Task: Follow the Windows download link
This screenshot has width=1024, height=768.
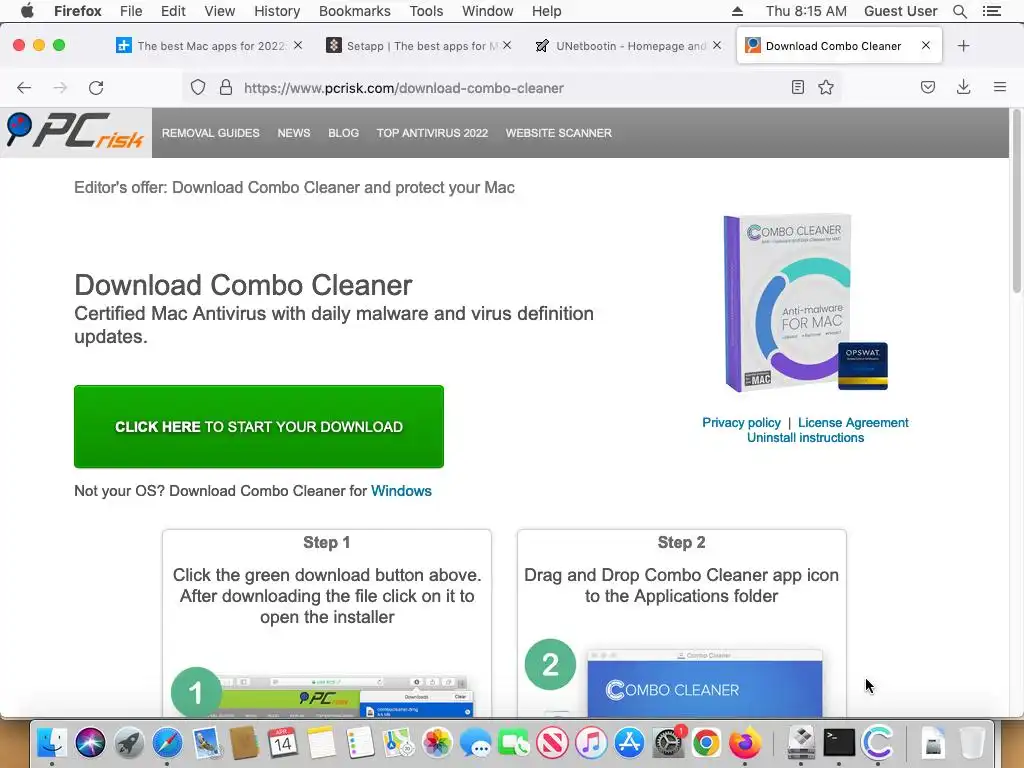Action: [401, 490]
